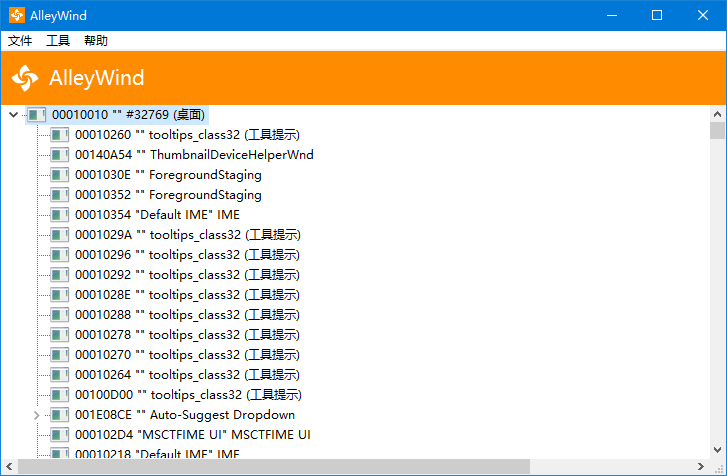Collapse the 00010010 #32769 desktop node
The height and width of the screenshot is (476, 727).
(x=14, y=114)
